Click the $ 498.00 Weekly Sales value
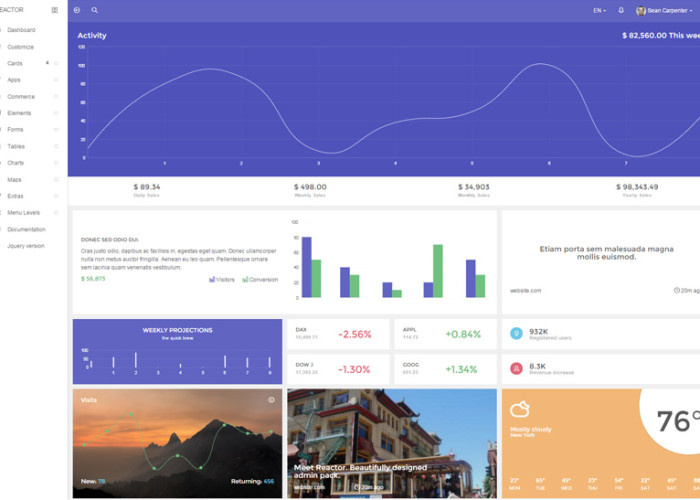Image resolution: width=700 pixels, height=500 pixels. 310,187
